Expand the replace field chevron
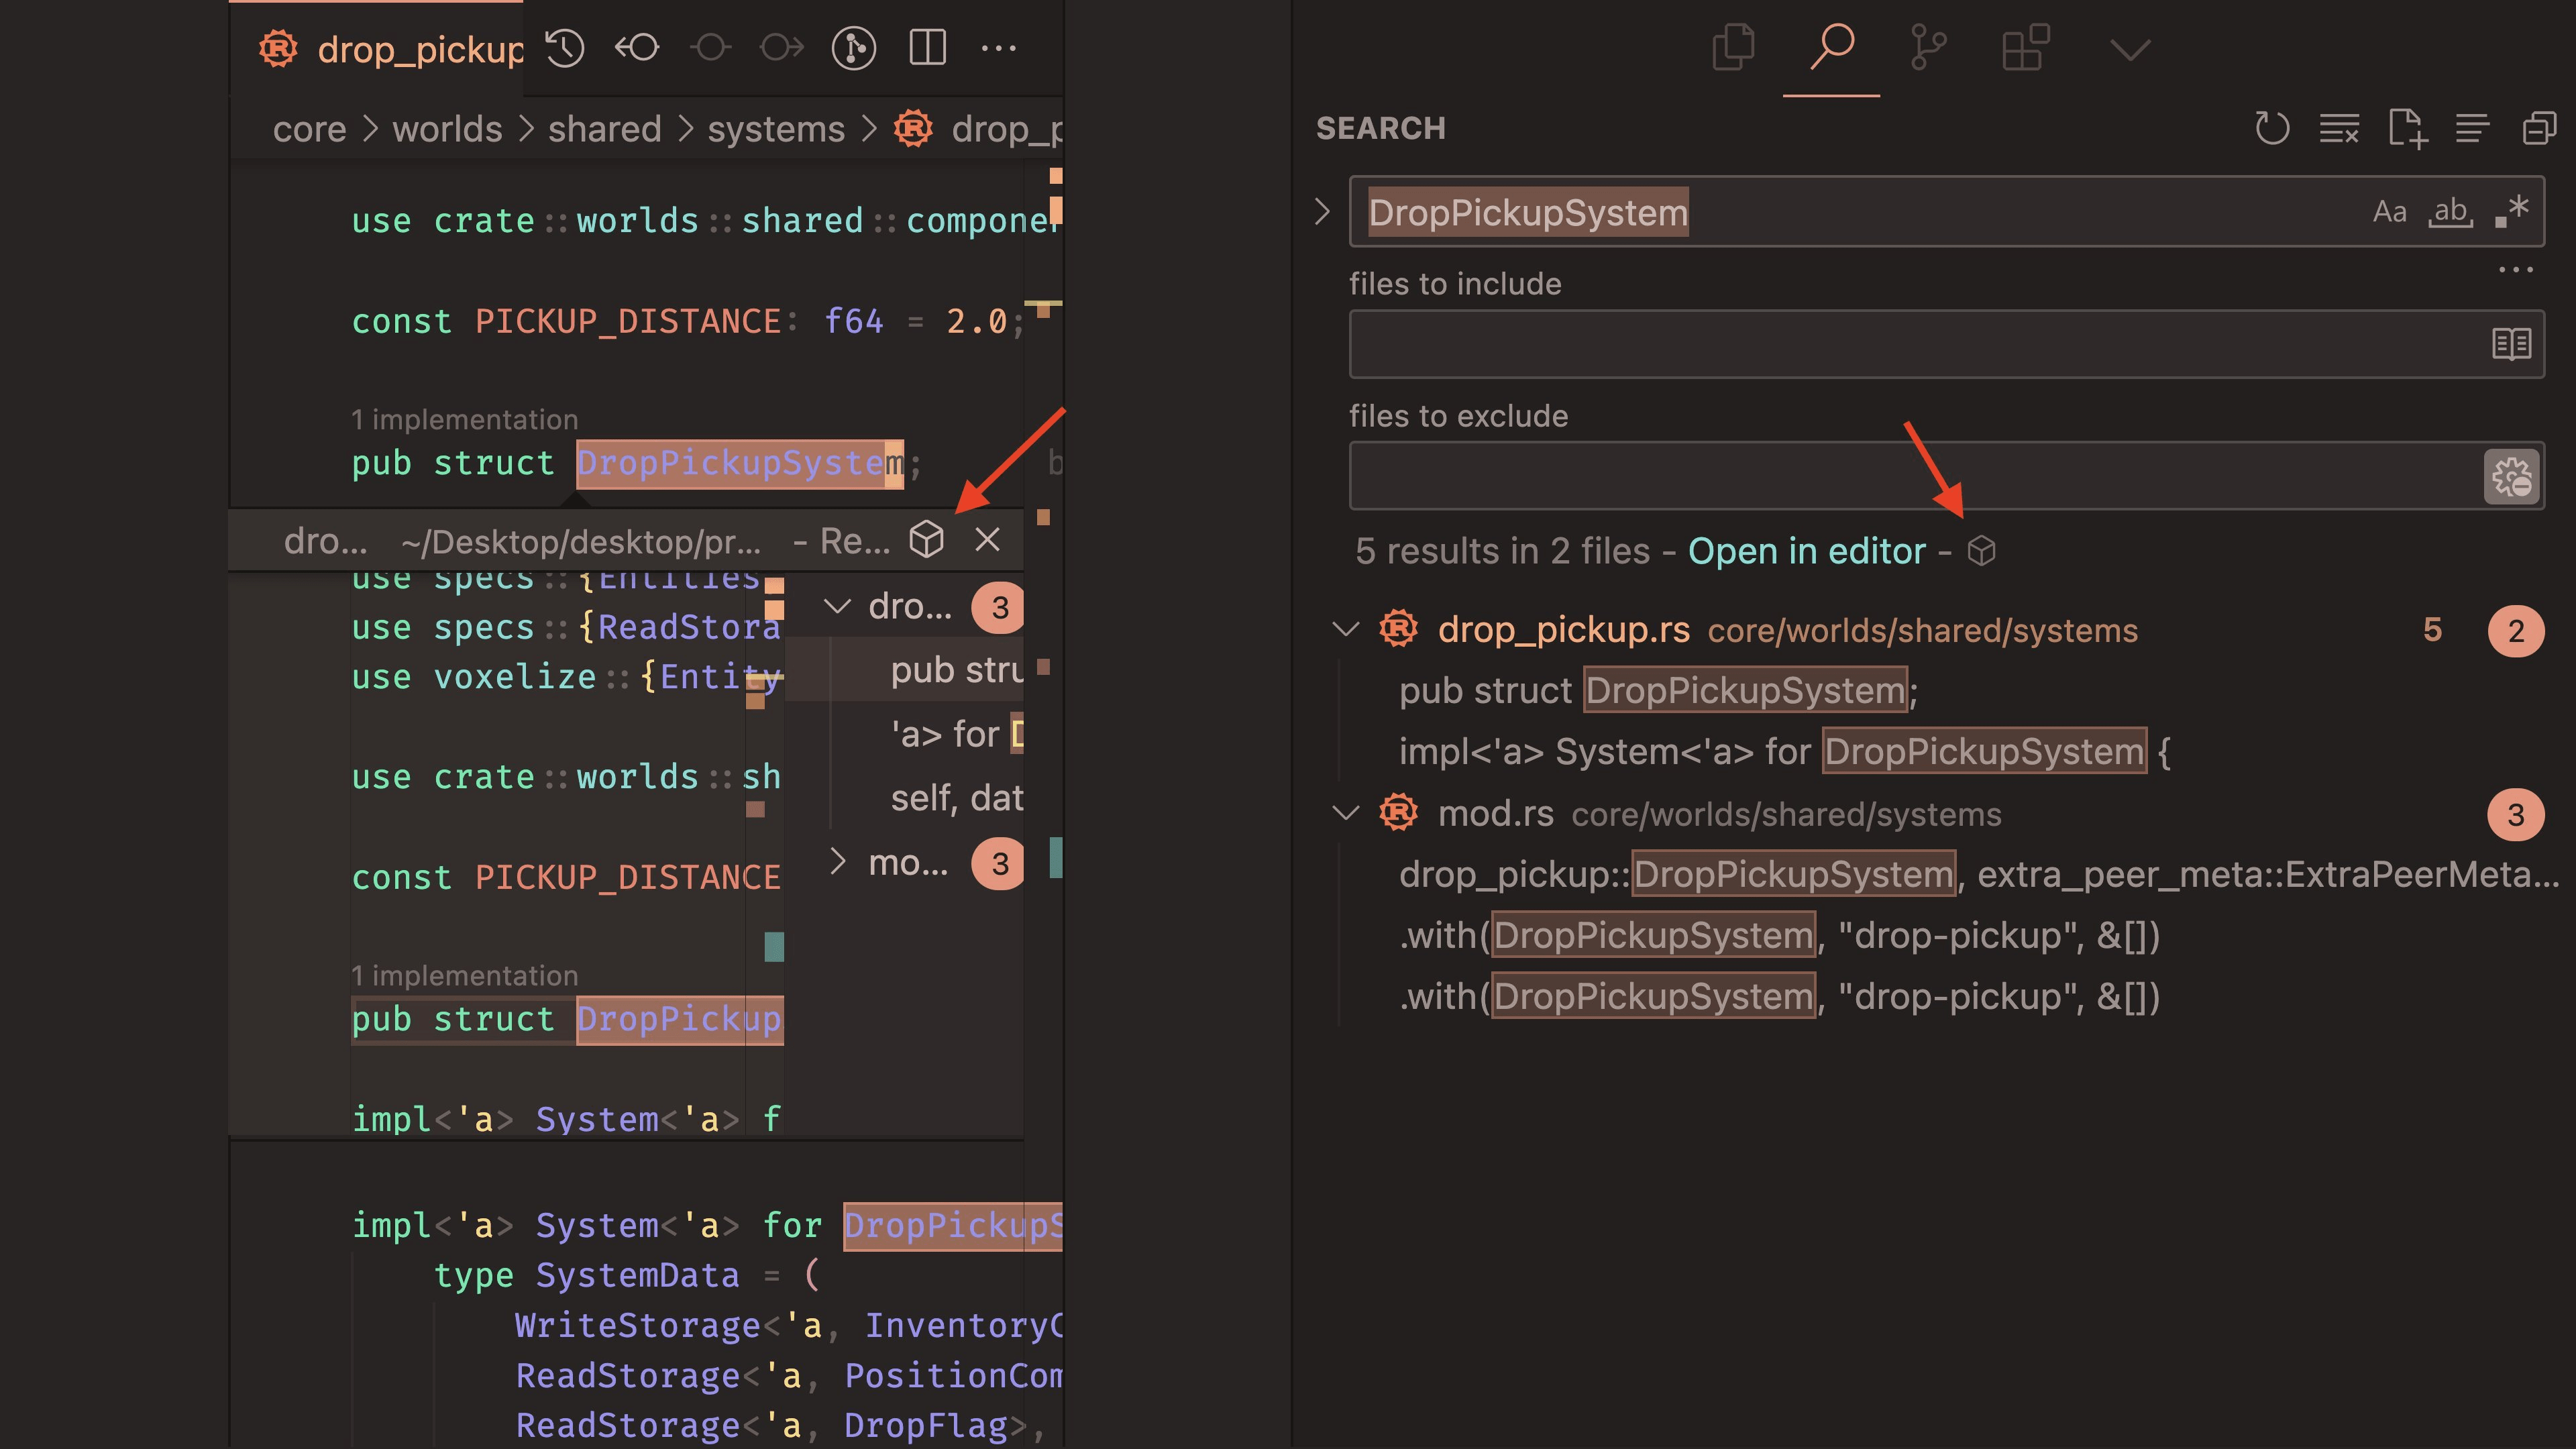 [1322, 212]
